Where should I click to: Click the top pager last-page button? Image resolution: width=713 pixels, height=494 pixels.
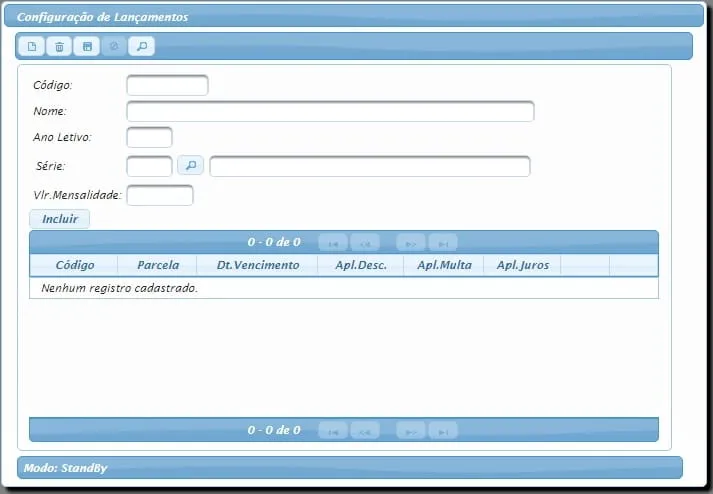443,243
